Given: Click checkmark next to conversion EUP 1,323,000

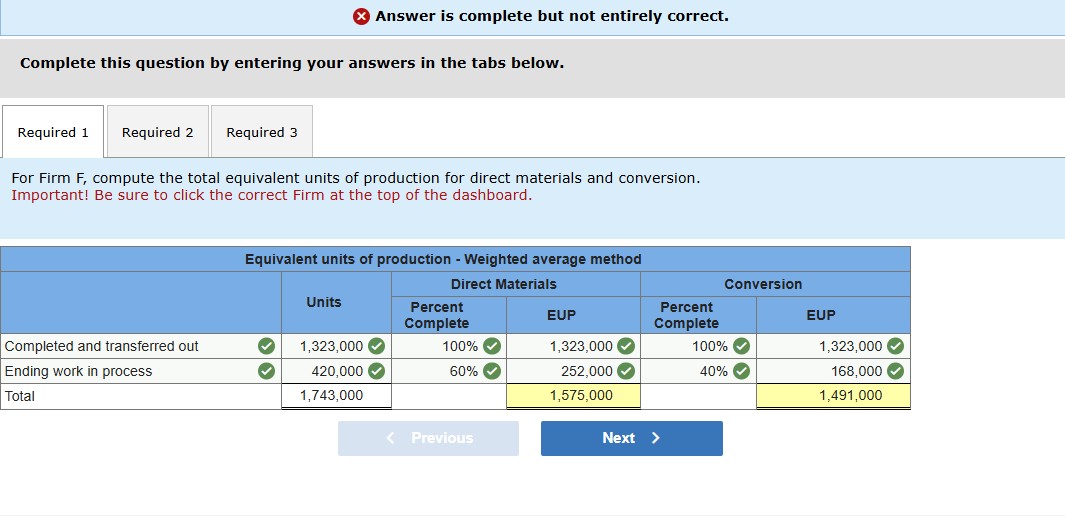Looking at the screenshot, I should pyautogui.click(x=896, y=346).
